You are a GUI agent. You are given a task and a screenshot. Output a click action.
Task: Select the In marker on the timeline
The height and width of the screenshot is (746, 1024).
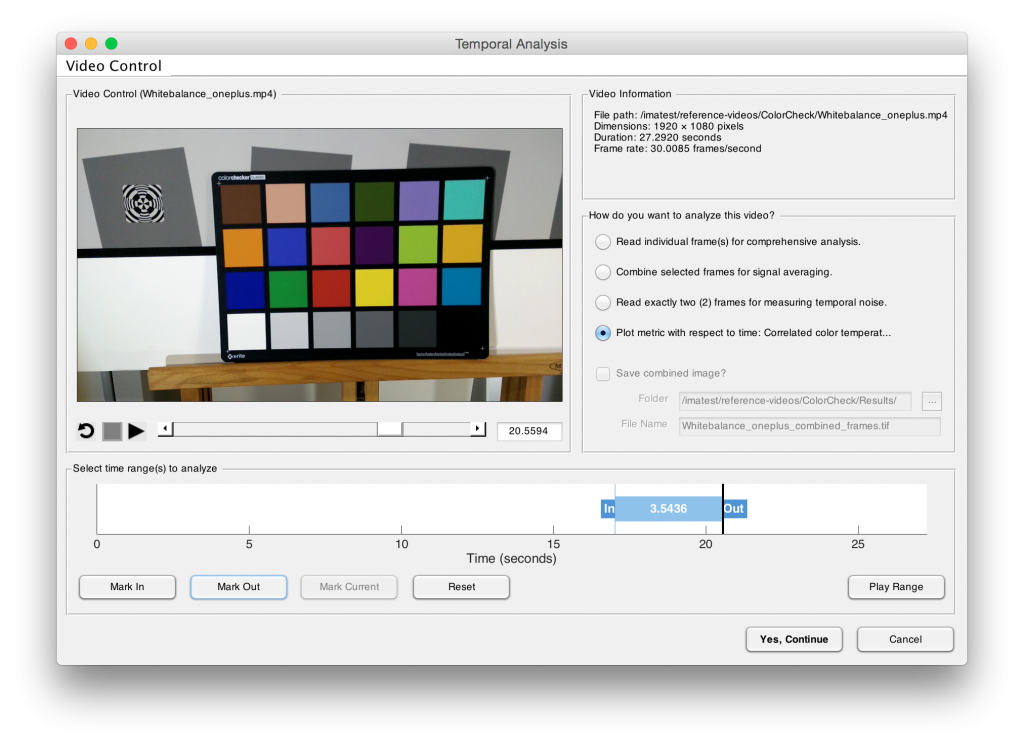[x=608, y=509]
